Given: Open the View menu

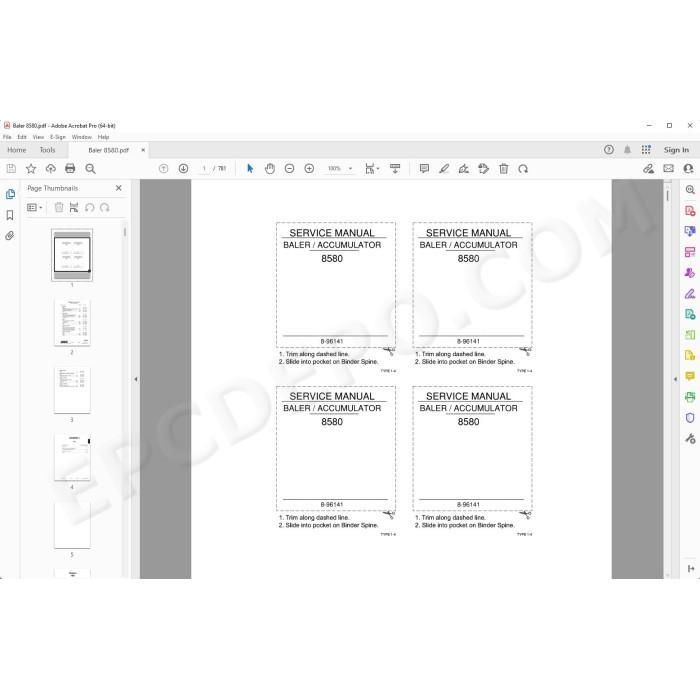Looking at the screenshot, I should point(38,137).
